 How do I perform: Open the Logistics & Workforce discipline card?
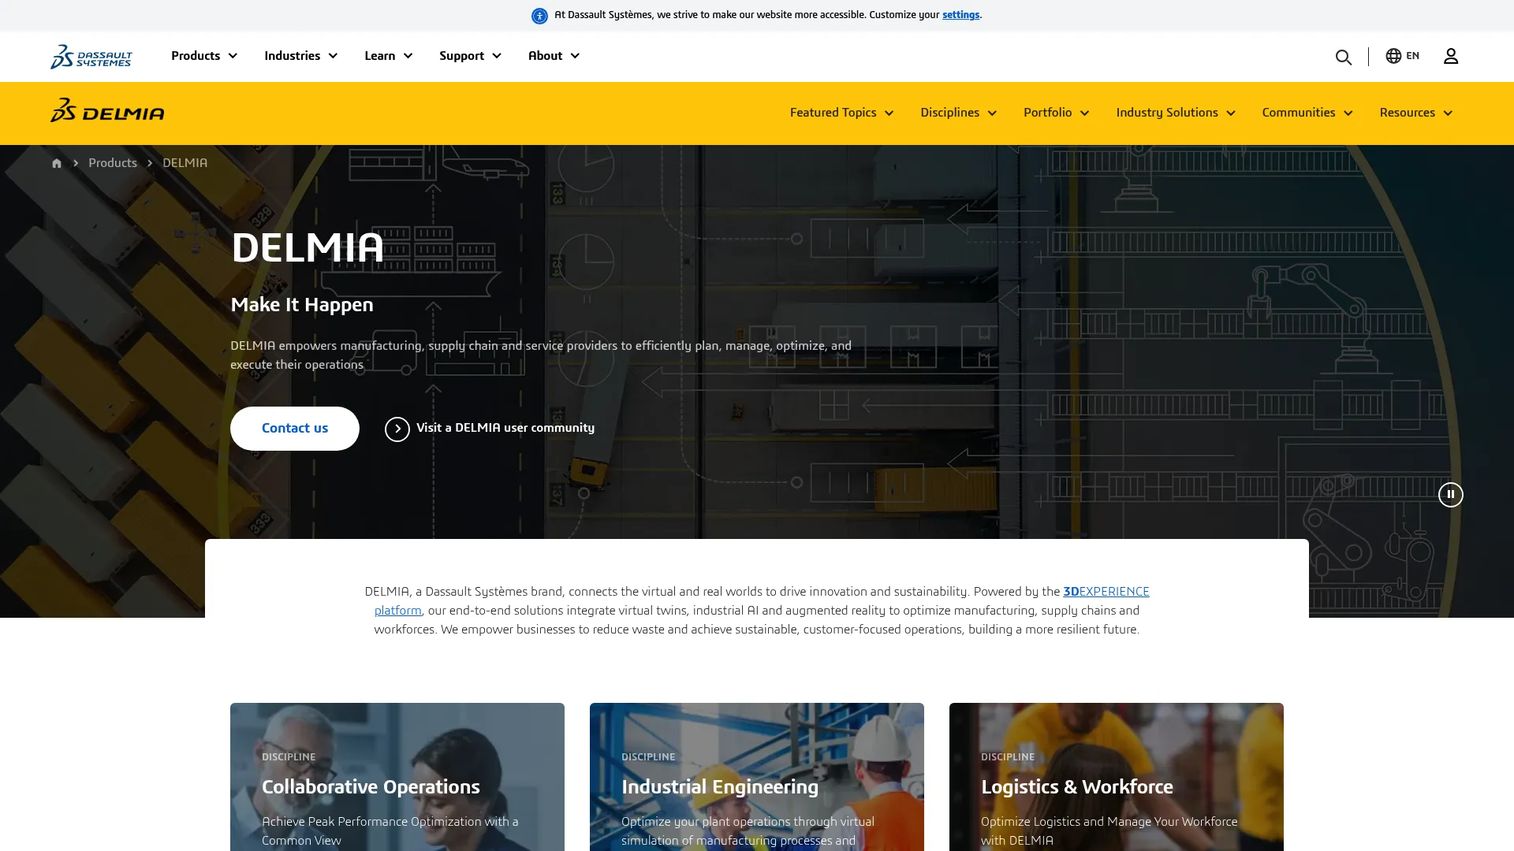coord(1116,777)
